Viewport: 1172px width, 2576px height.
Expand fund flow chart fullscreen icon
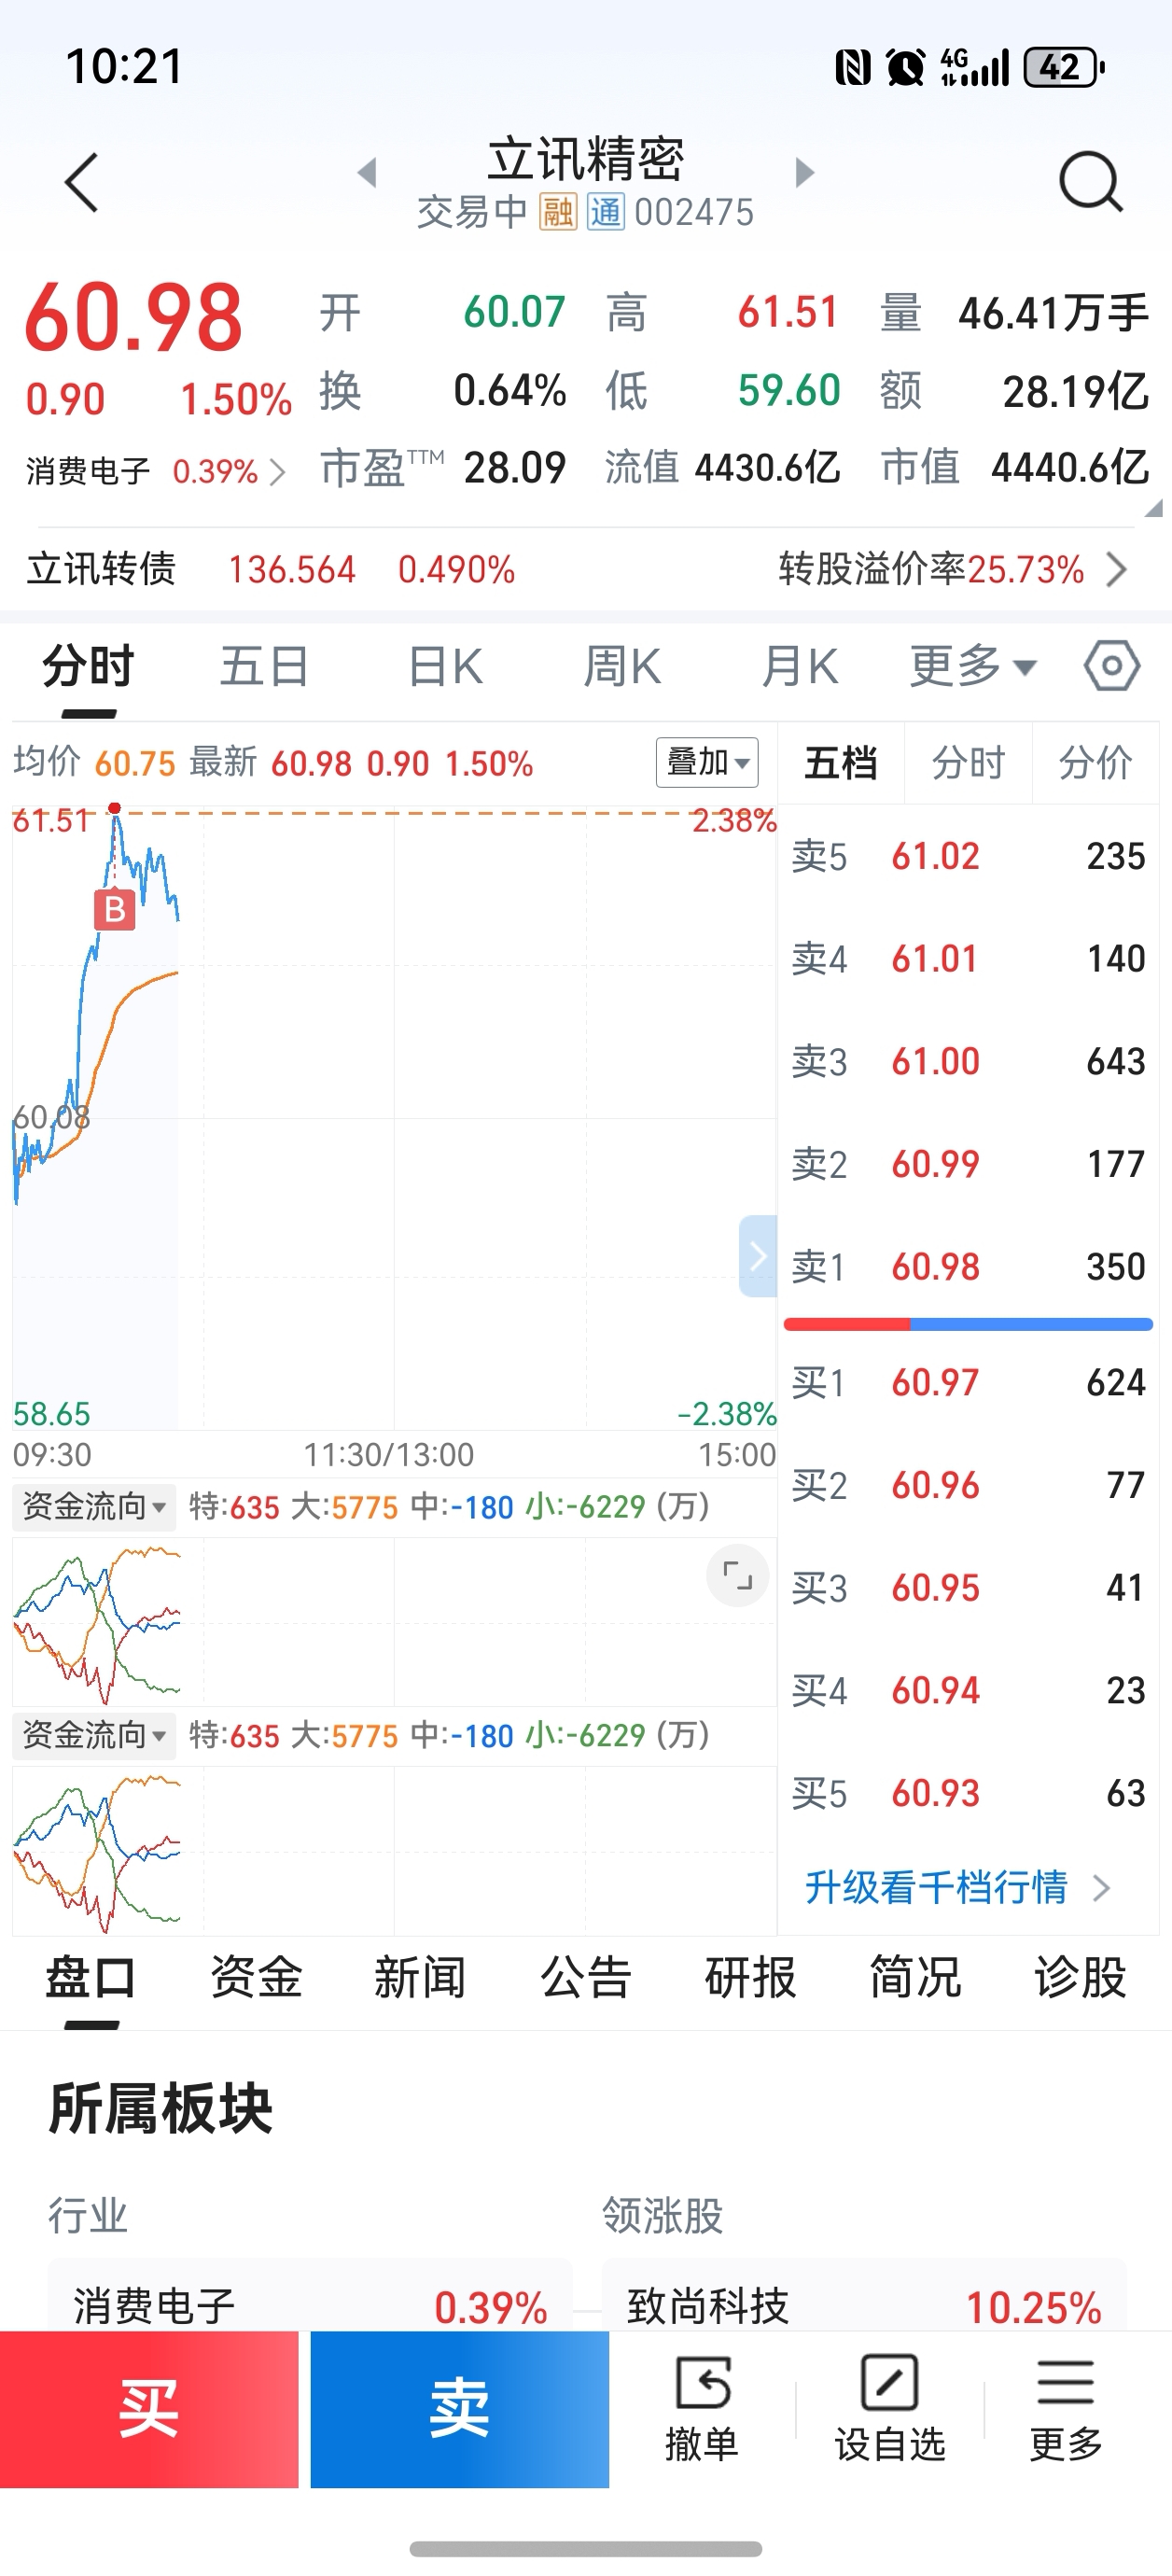point(737,1576)
